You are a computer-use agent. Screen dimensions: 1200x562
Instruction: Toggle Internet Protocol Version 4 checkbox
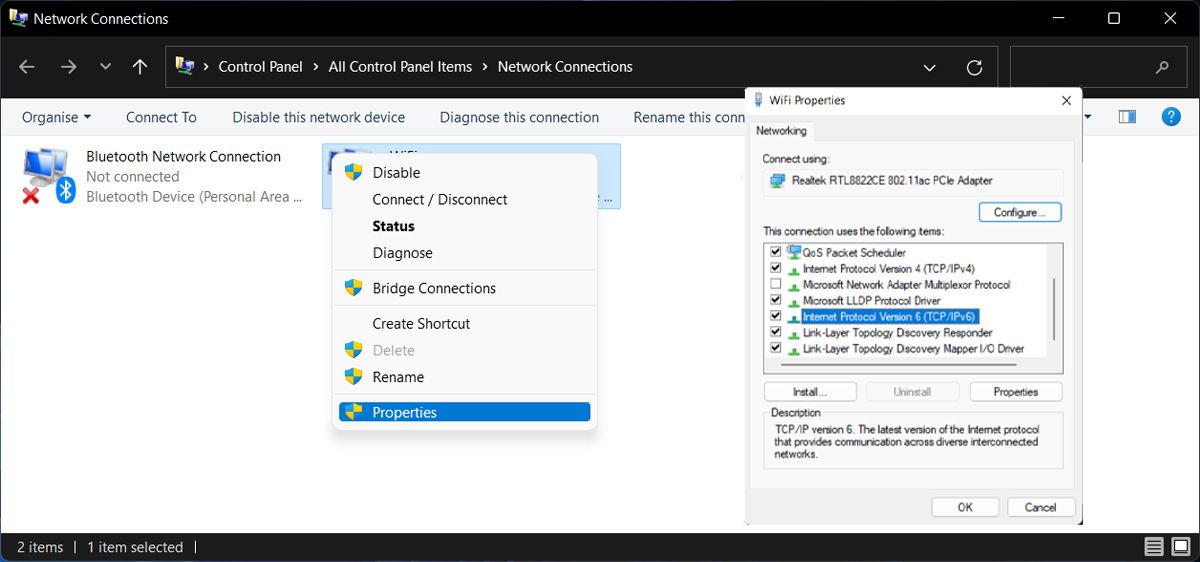775,269
